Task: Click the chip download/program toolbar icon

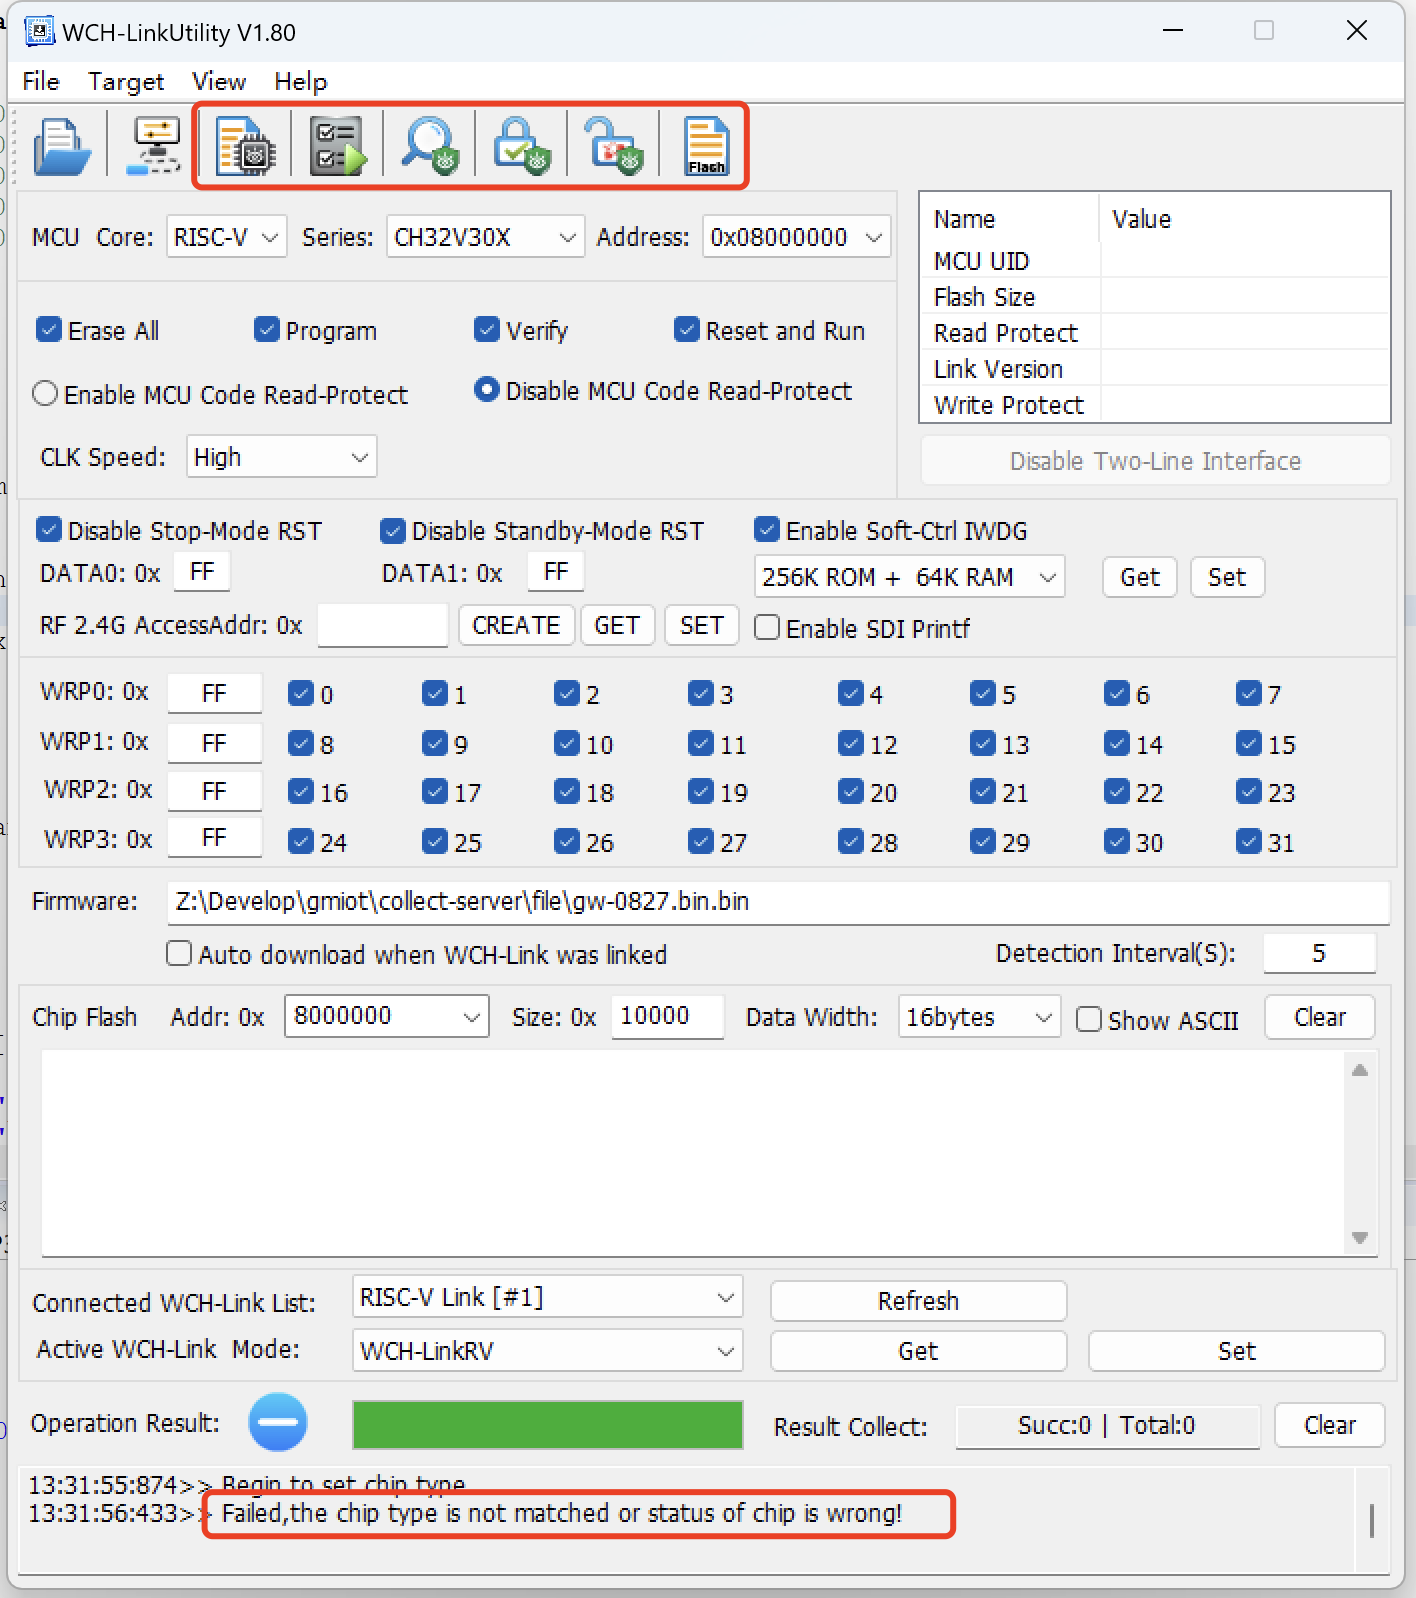Action: (x=246, y=147)
